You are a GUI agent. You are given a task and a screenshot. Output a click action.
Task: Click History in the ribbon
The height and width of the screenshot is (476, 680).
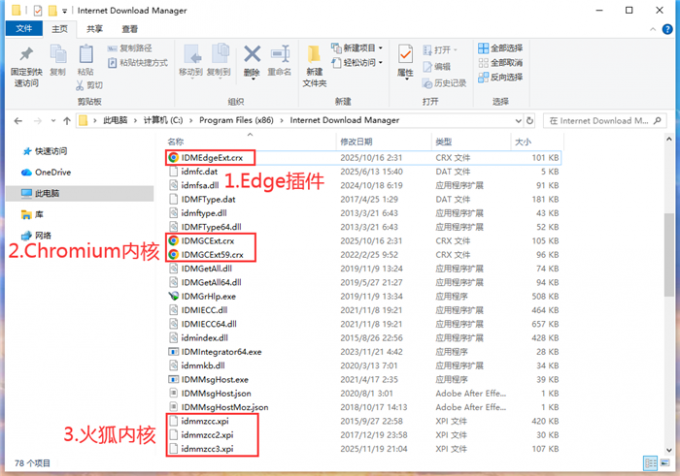pos(445,83)
